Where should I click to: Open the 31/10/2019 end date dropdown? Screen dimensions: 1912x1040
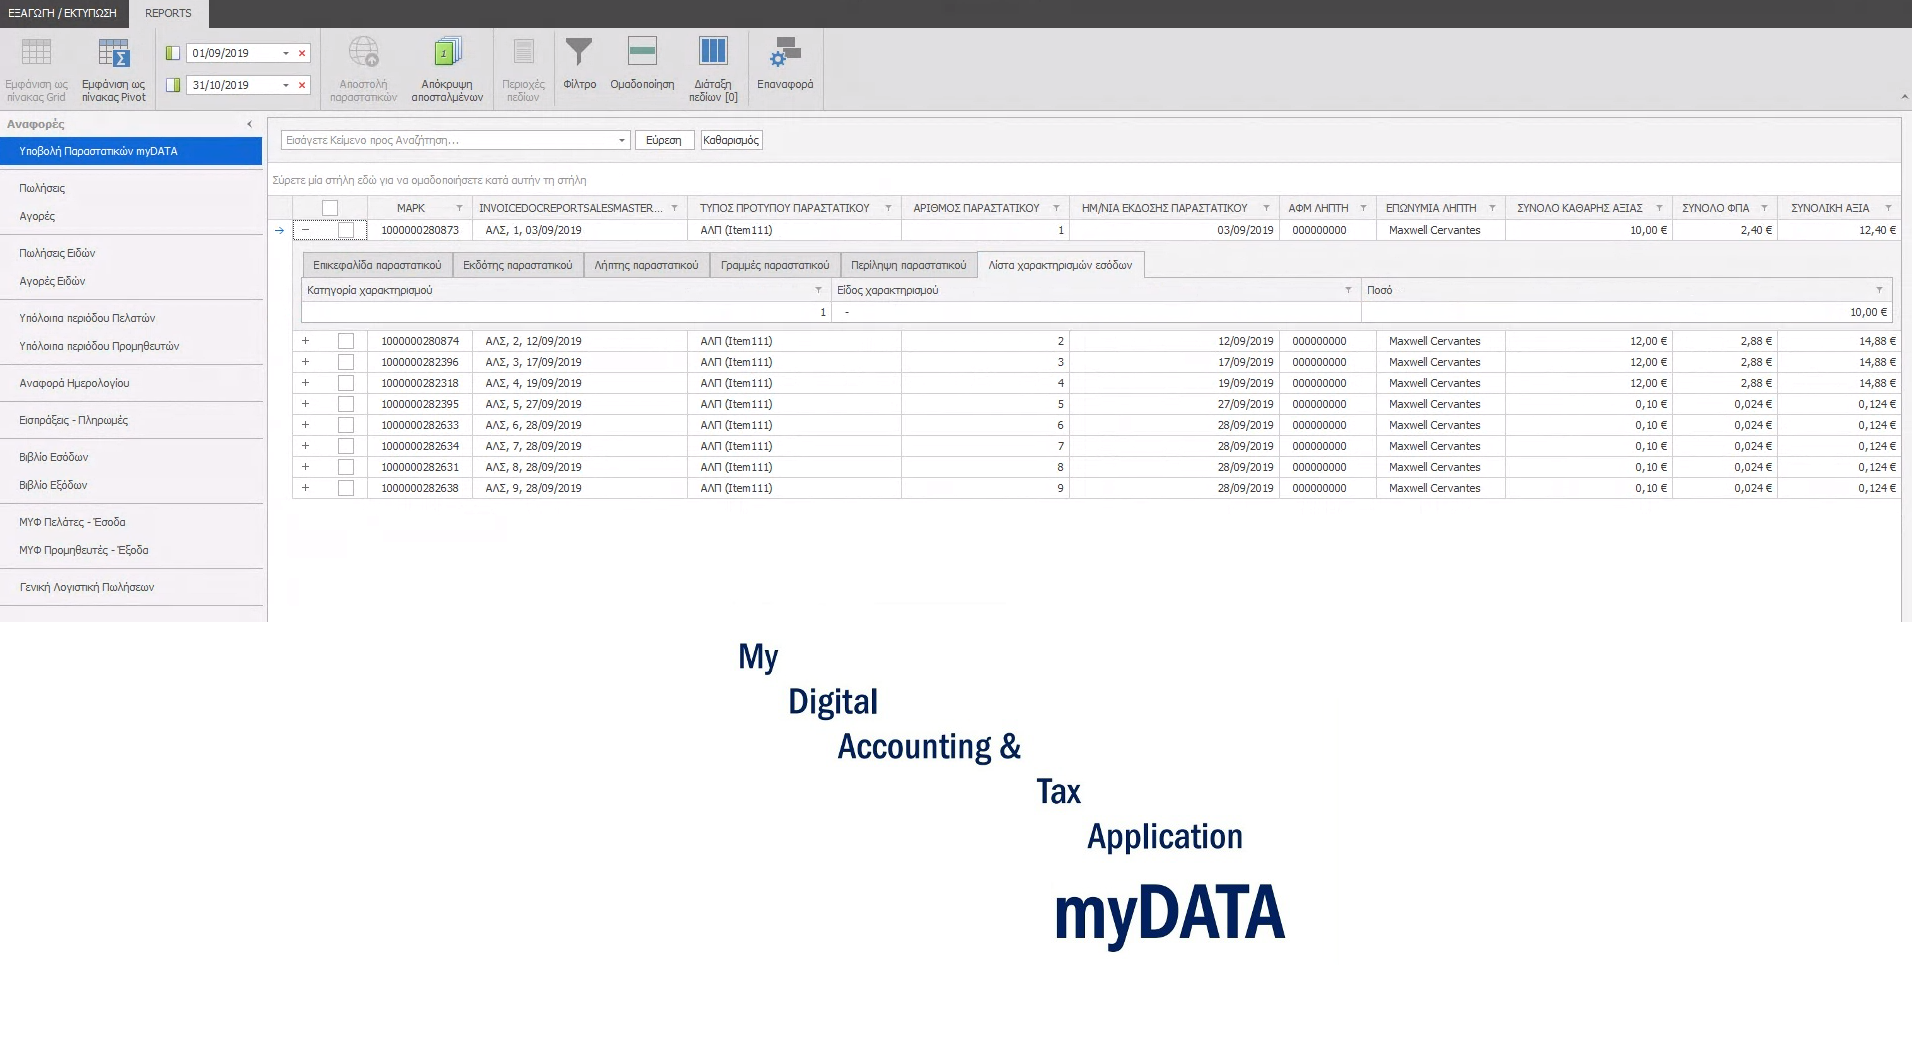click(286, 86)
